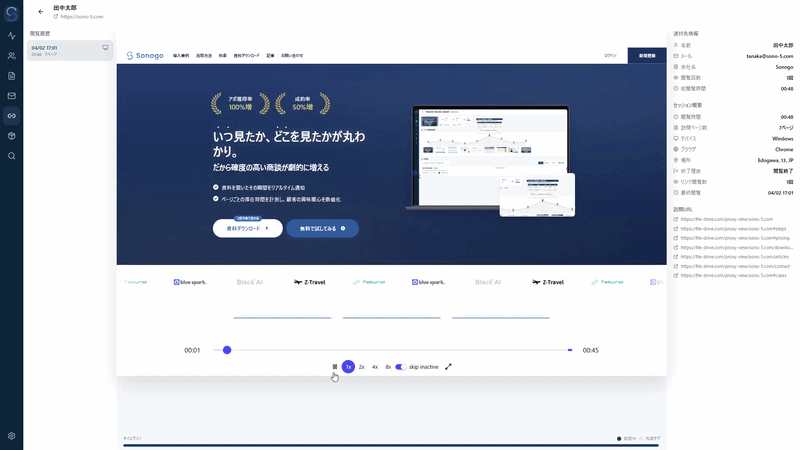Open the mail sidebar icon
This screenshot has width=800, height=450.
coord(11,95)
